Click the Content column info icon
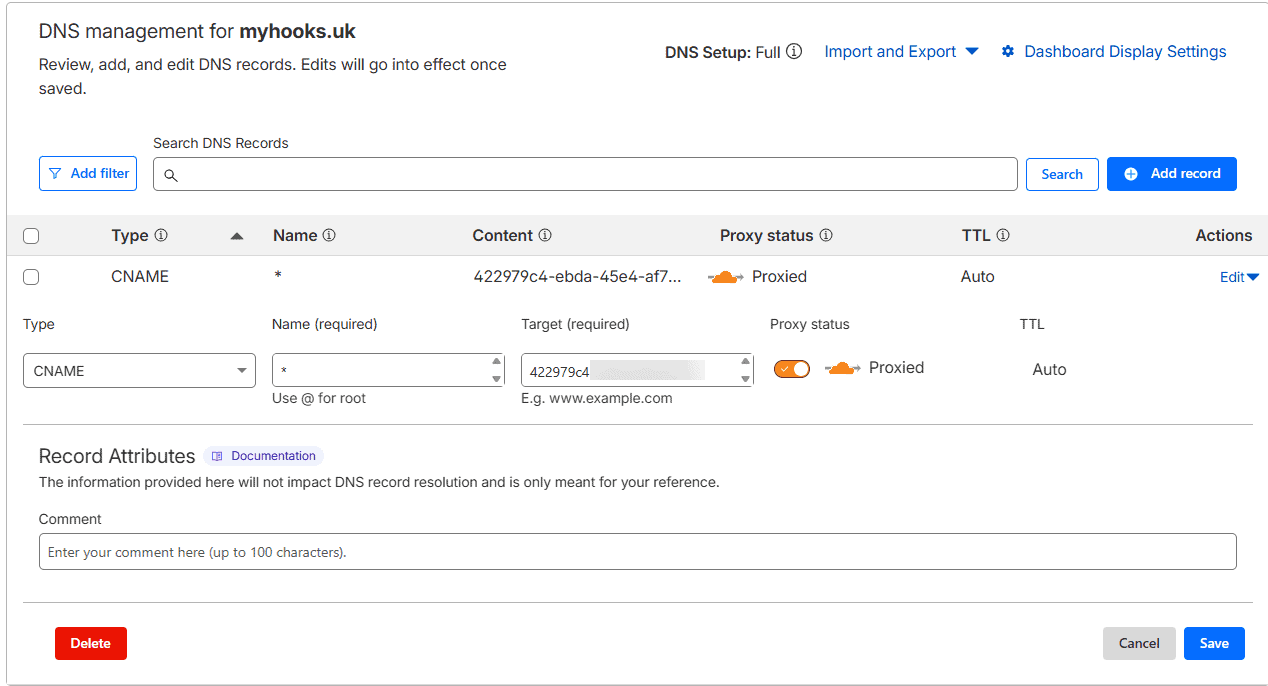This screenshot has height=686, width=1268. (544, 235)
